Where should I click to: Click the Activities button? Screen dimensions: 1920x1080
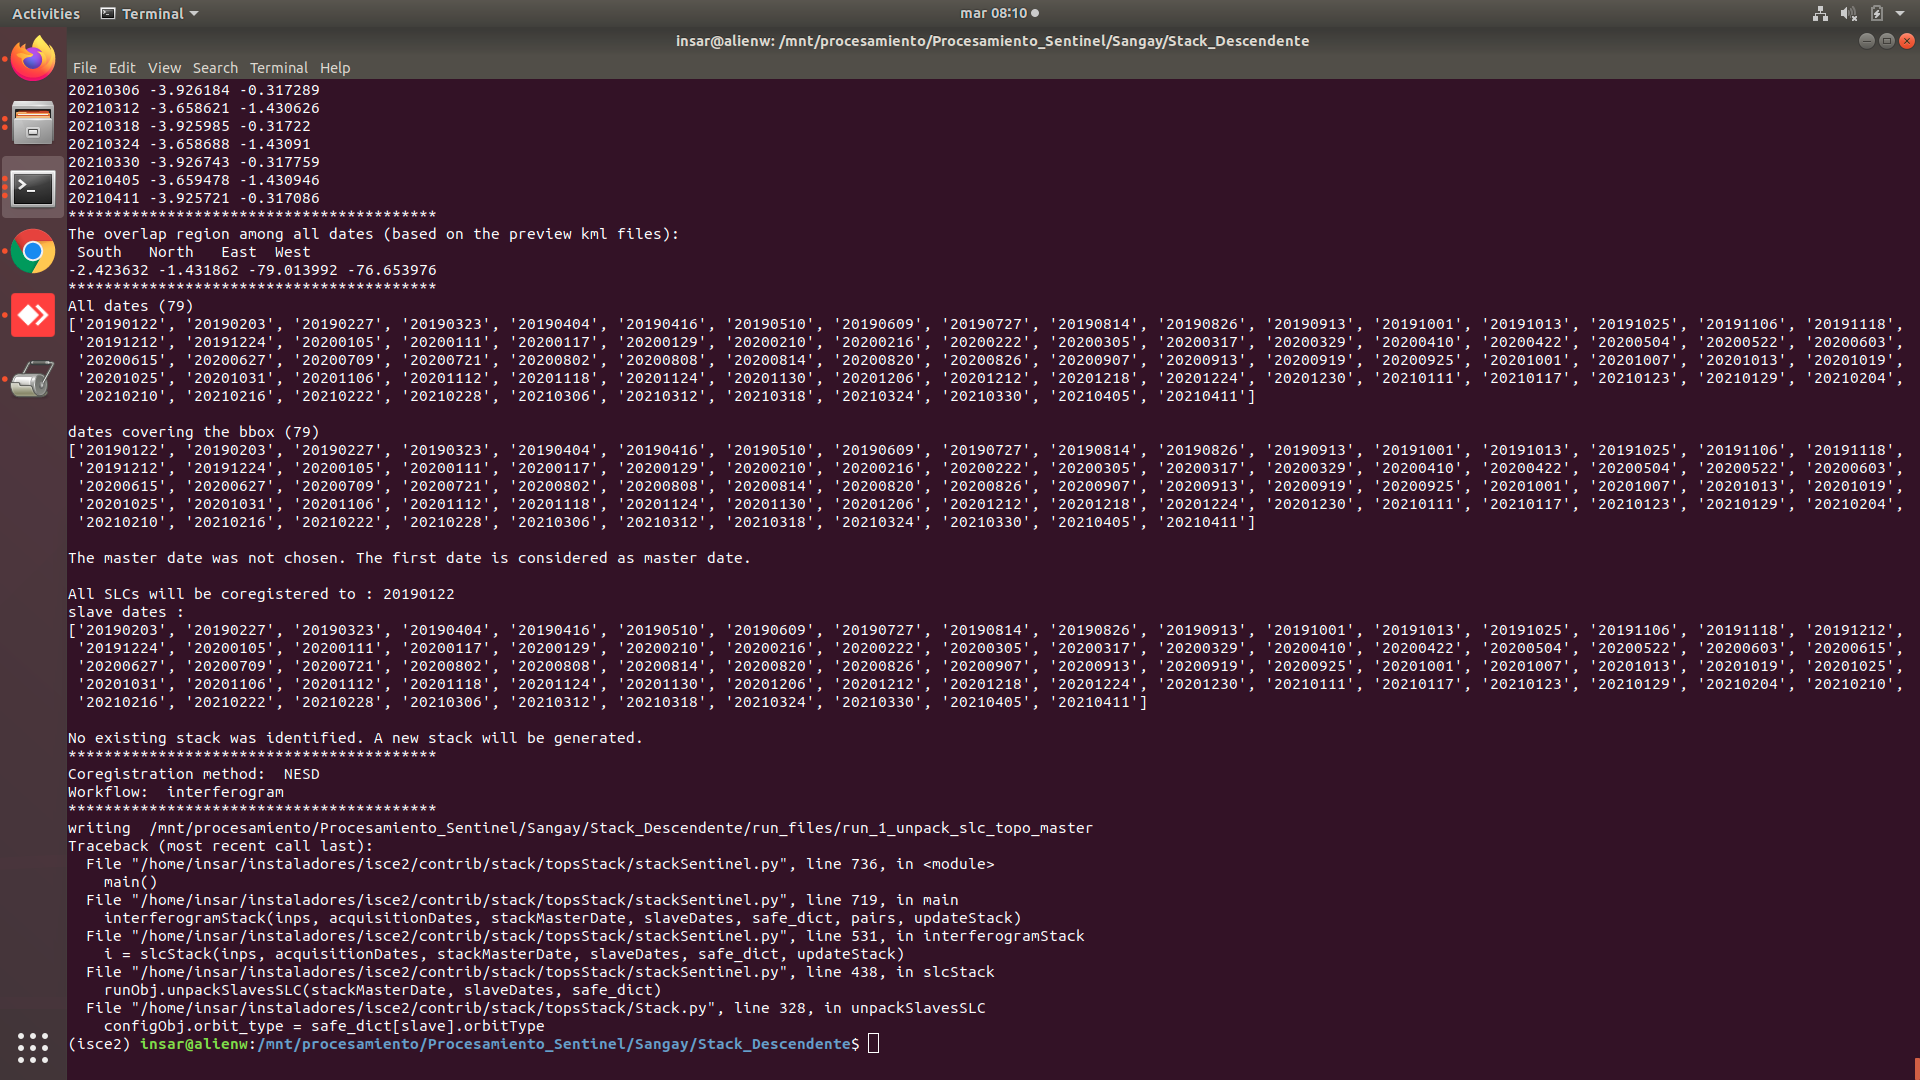(46, 13)
